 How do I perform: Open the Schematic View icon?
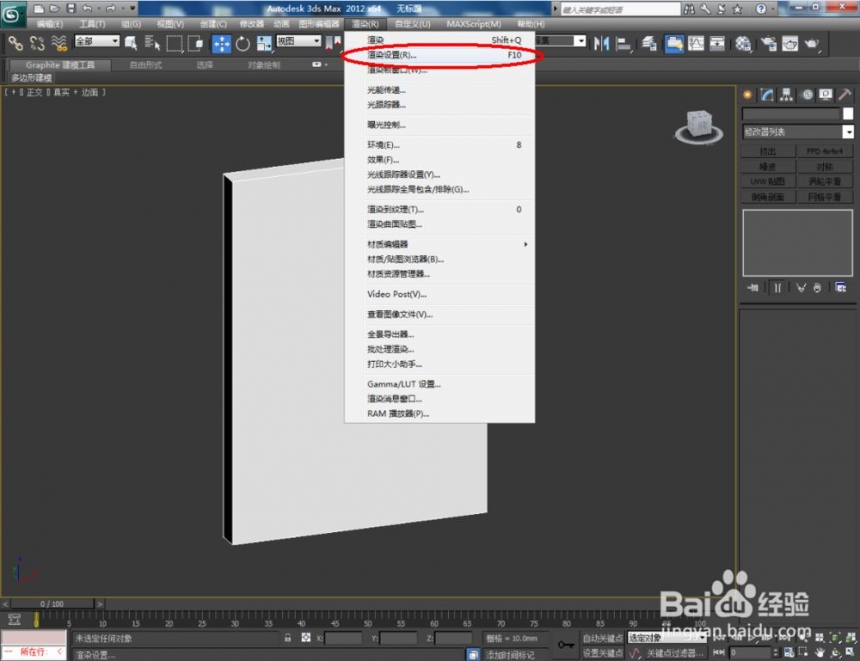click(x=717, y=43)
